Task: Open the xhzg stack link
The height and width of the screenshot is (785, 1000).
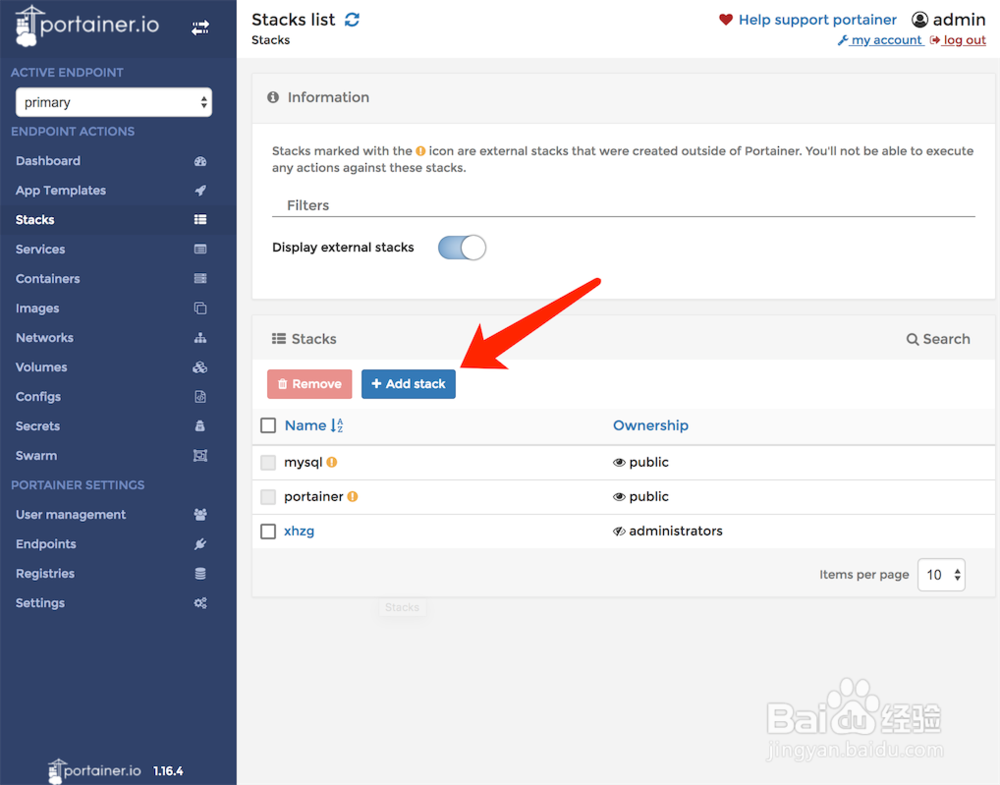Action: (299, 531)
